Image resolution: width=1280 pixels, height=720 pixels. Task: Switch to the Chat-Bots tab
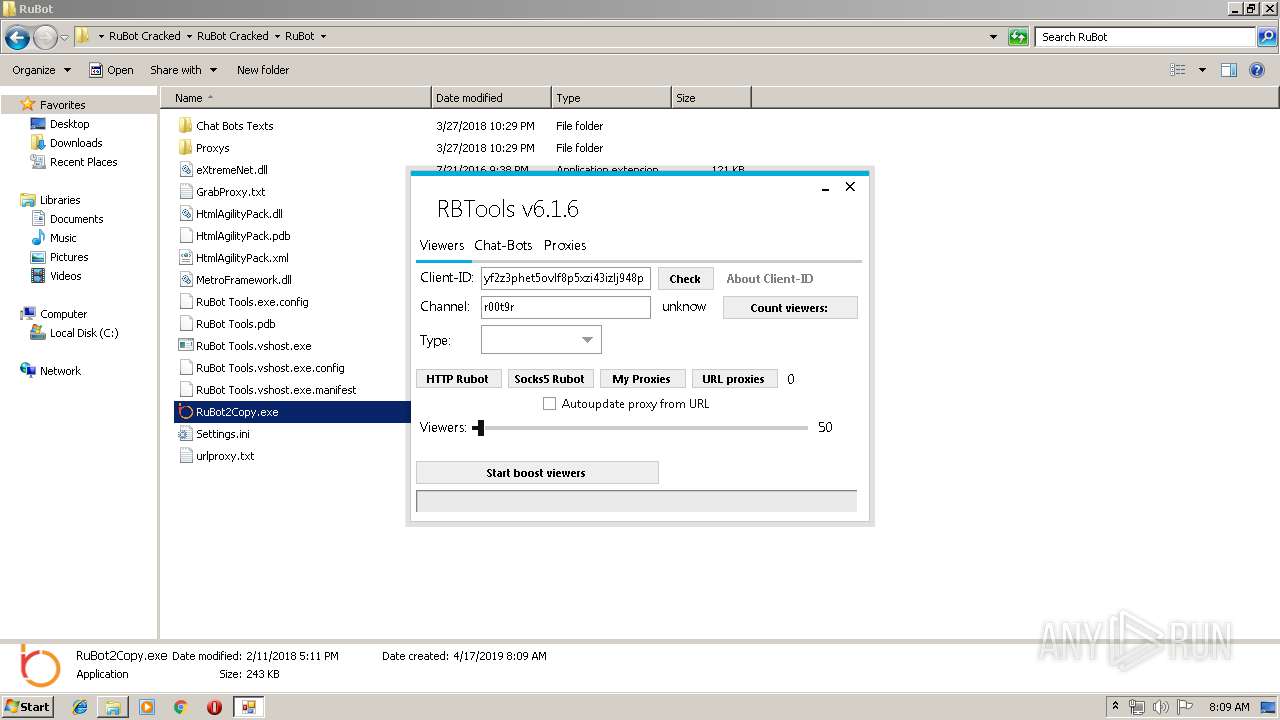(503, 245)
